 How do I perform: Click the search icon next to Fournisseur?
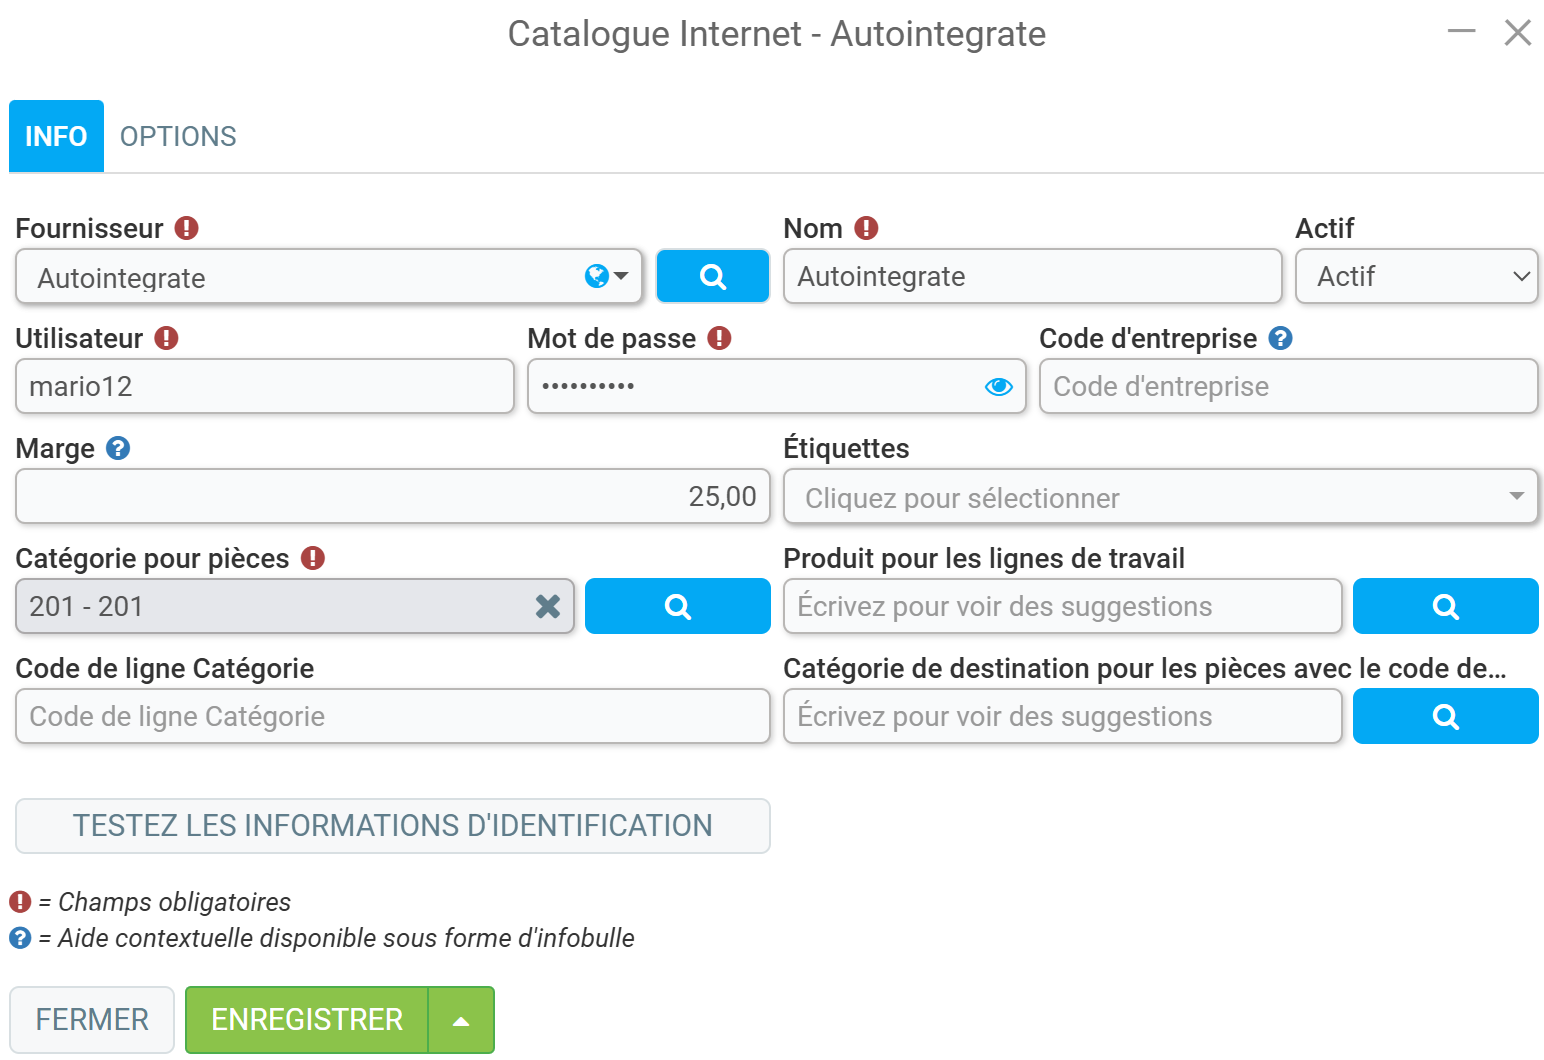(712, 276)
